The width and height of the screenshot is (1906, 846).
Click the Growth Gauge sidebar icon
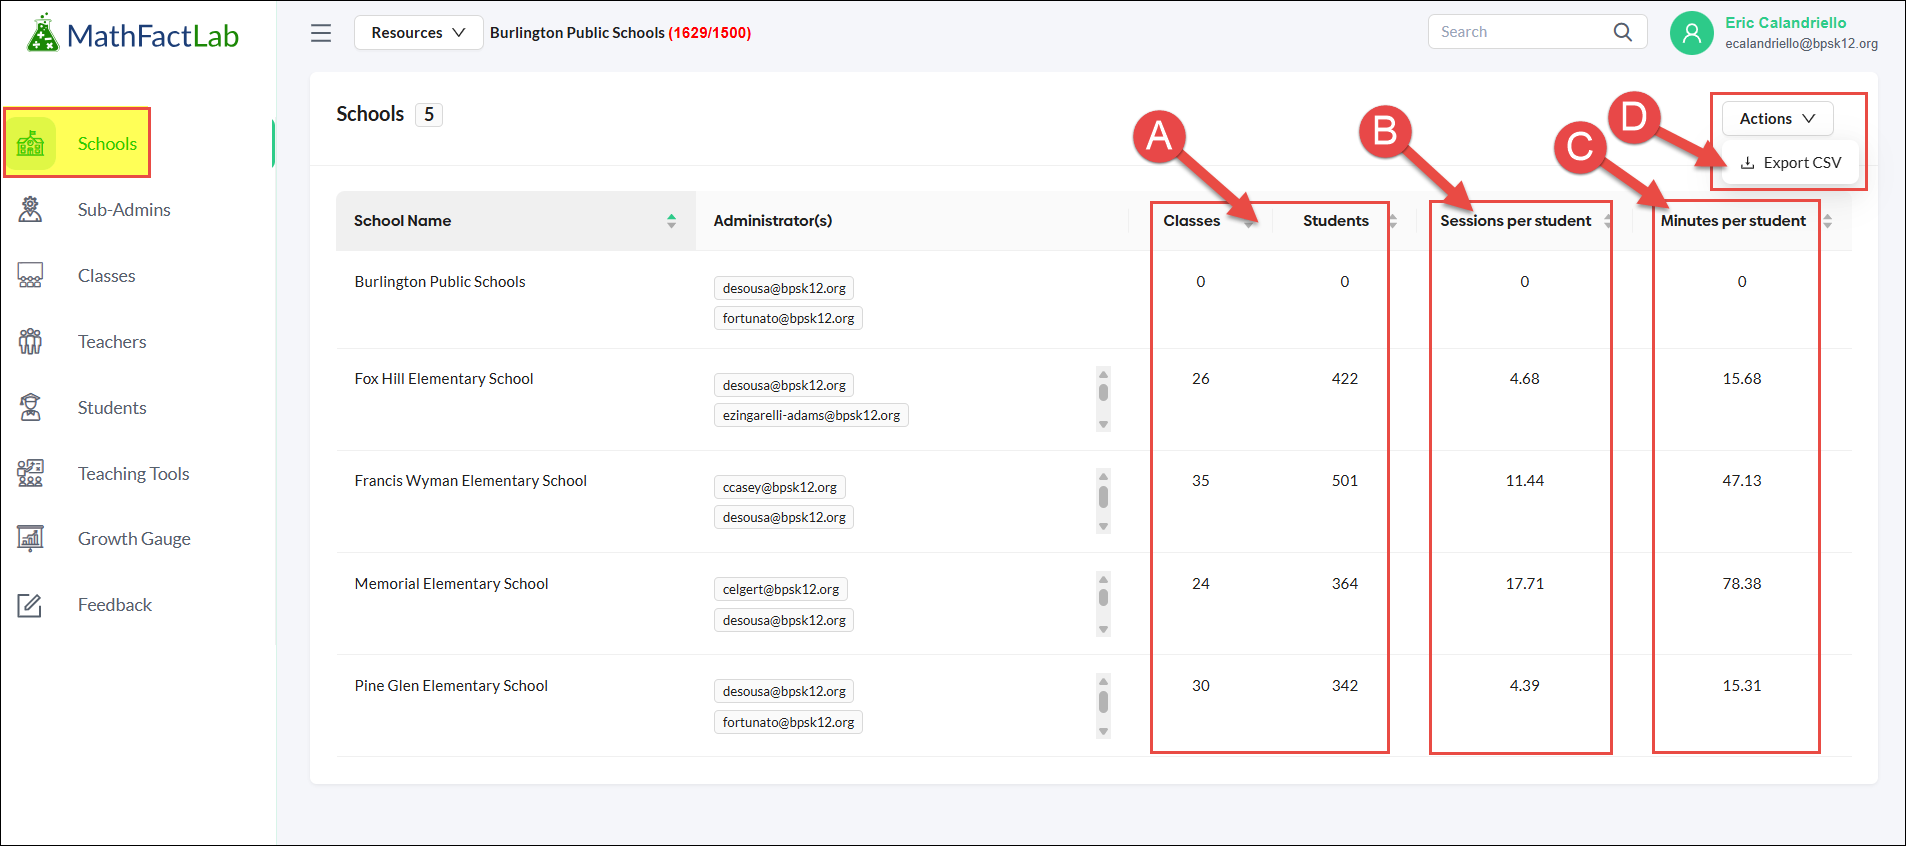(31, 538)
